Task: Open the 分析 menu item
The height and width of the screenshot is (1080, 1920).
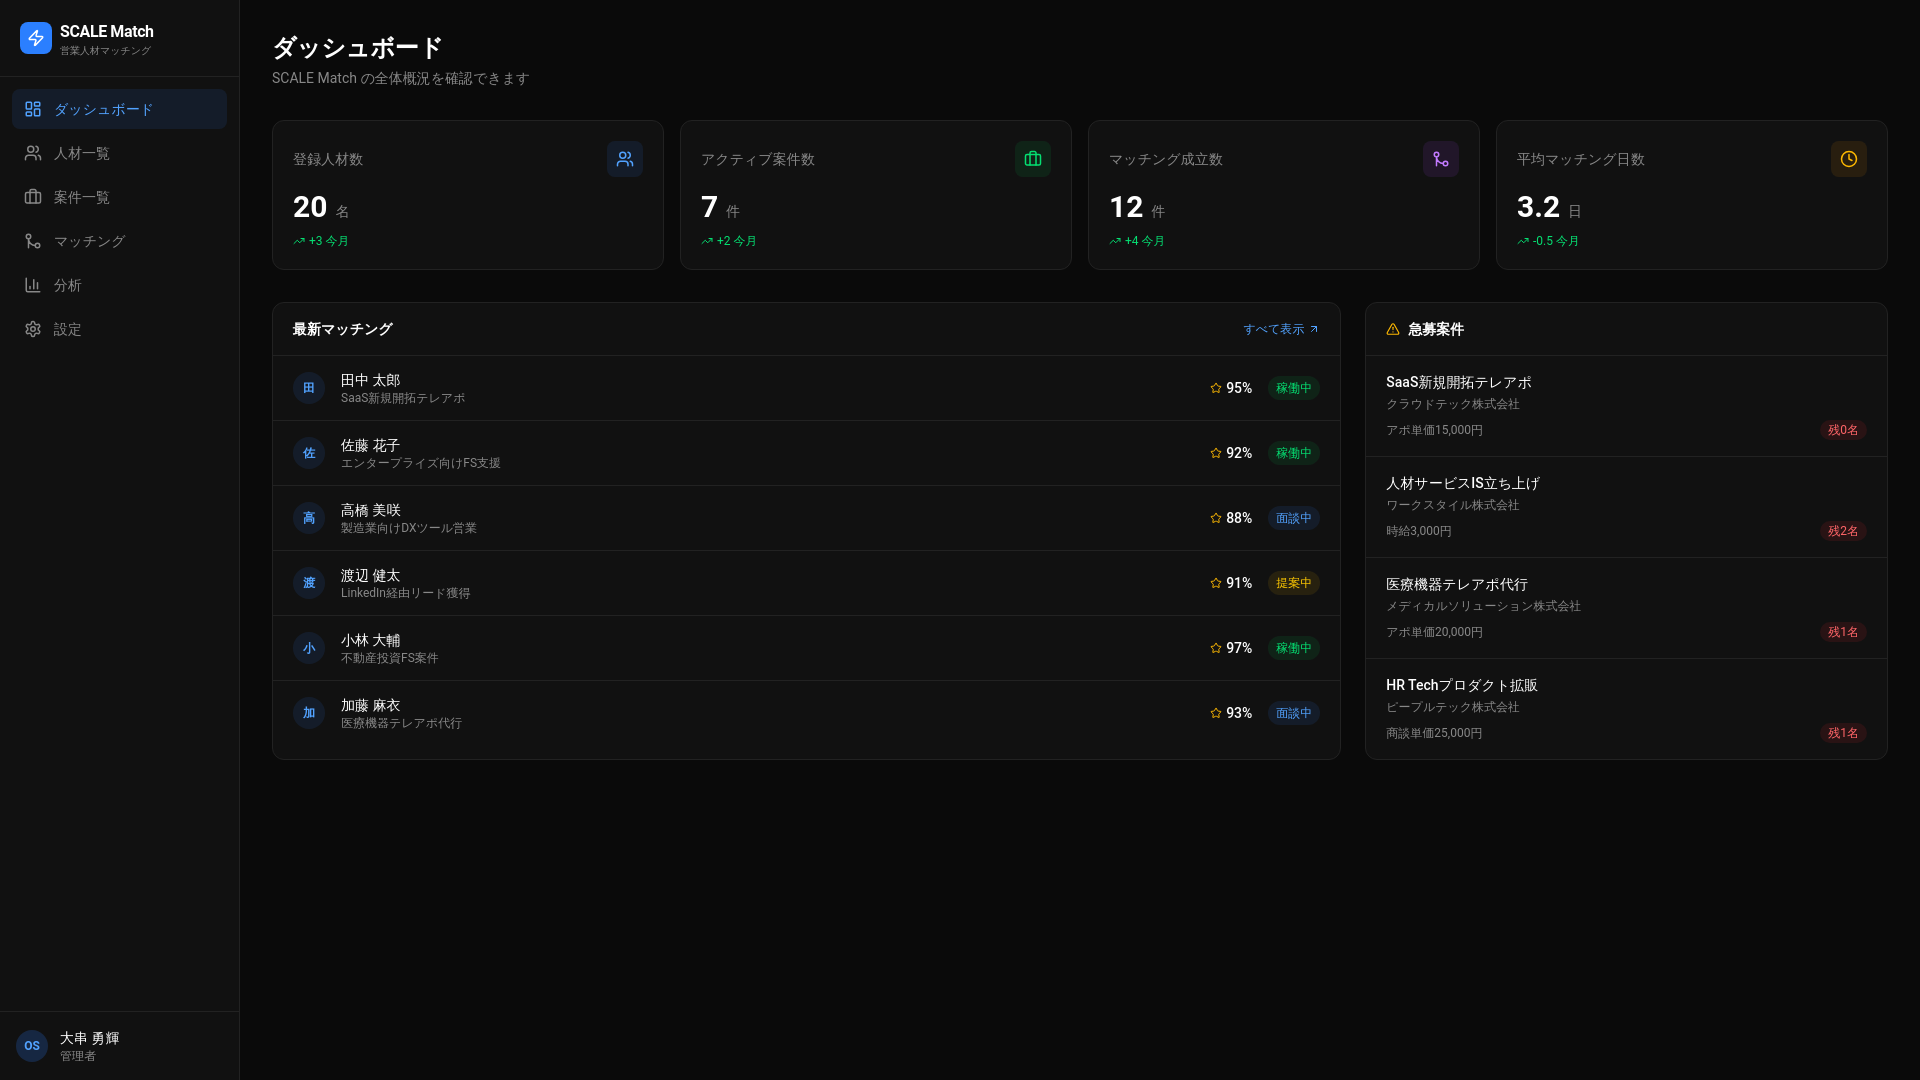Action: [x=119, y=285]
